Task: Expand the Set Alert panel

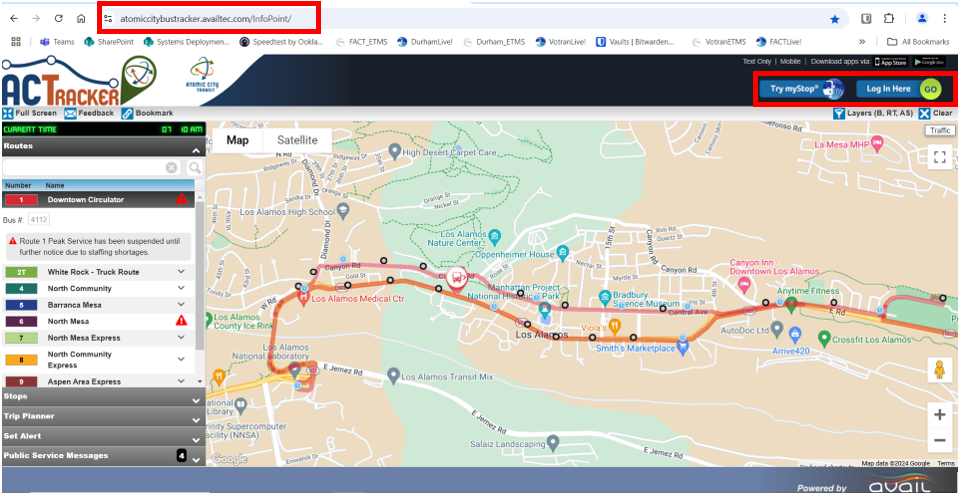Action: (x=103, y=436)
